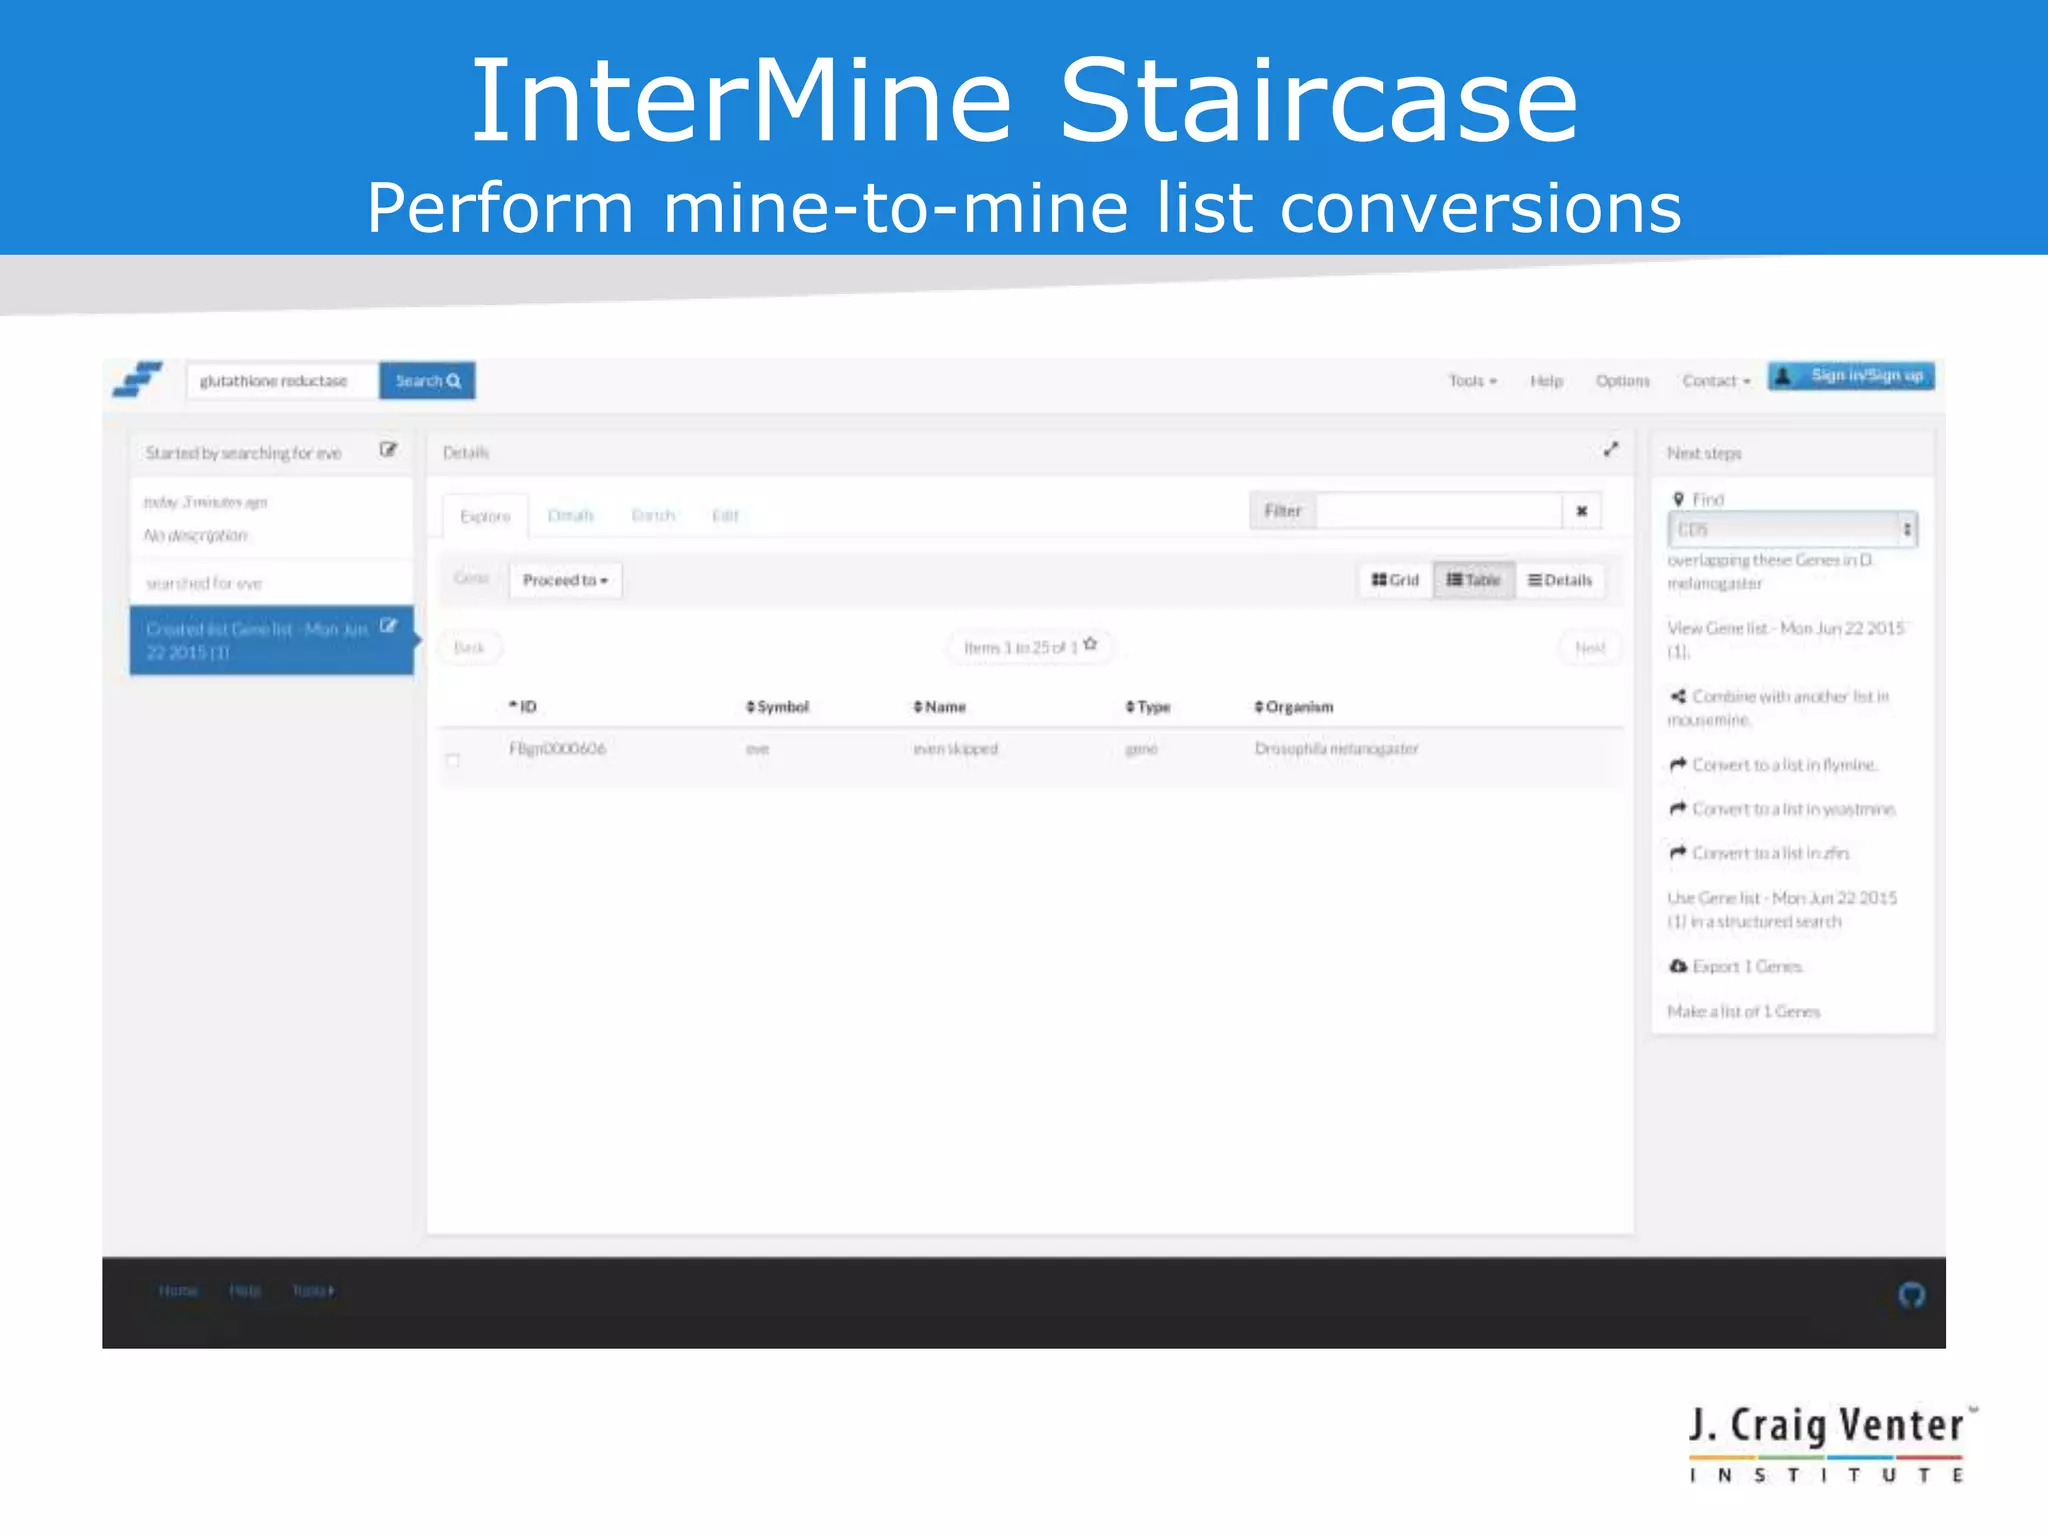Click the blue Search button
Image resolution: width=2048 pixels, height=1536 pixels.
pyautogui.click(x=427, y=381)
